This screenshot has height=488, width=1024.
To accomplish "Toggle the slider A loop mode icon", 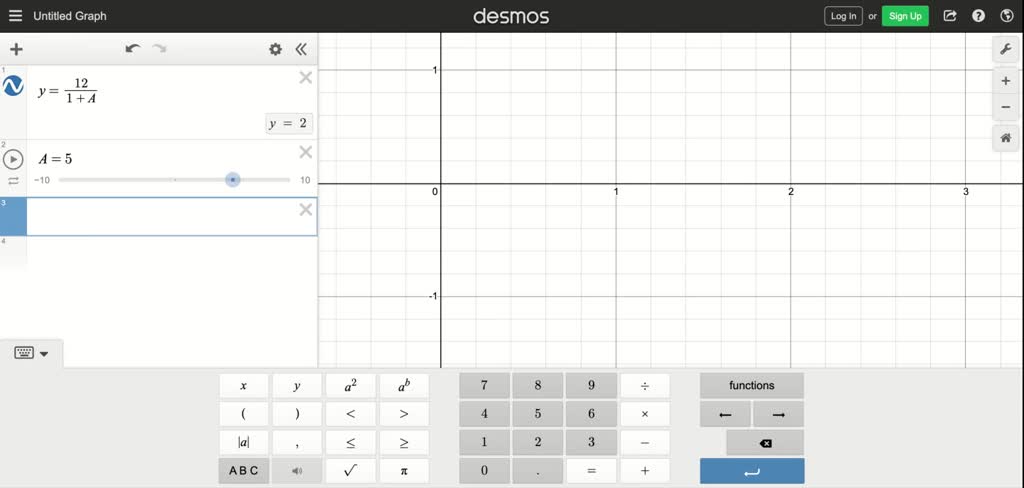I will click(13, 181).
